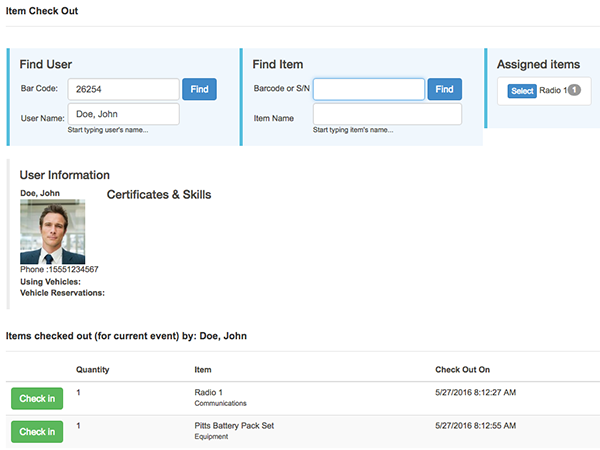The image size is (600, 450).
Task: Click the Using Vehicles label
Action: 51,282
